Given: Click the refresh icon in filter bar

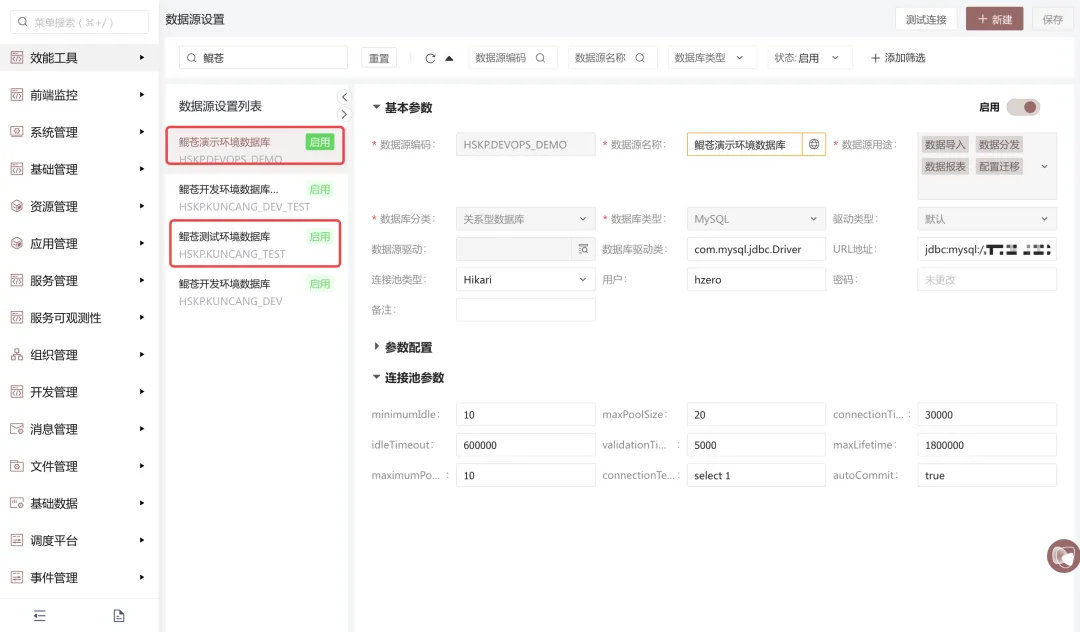Looking at the screenshot, I should pos(430,59).
